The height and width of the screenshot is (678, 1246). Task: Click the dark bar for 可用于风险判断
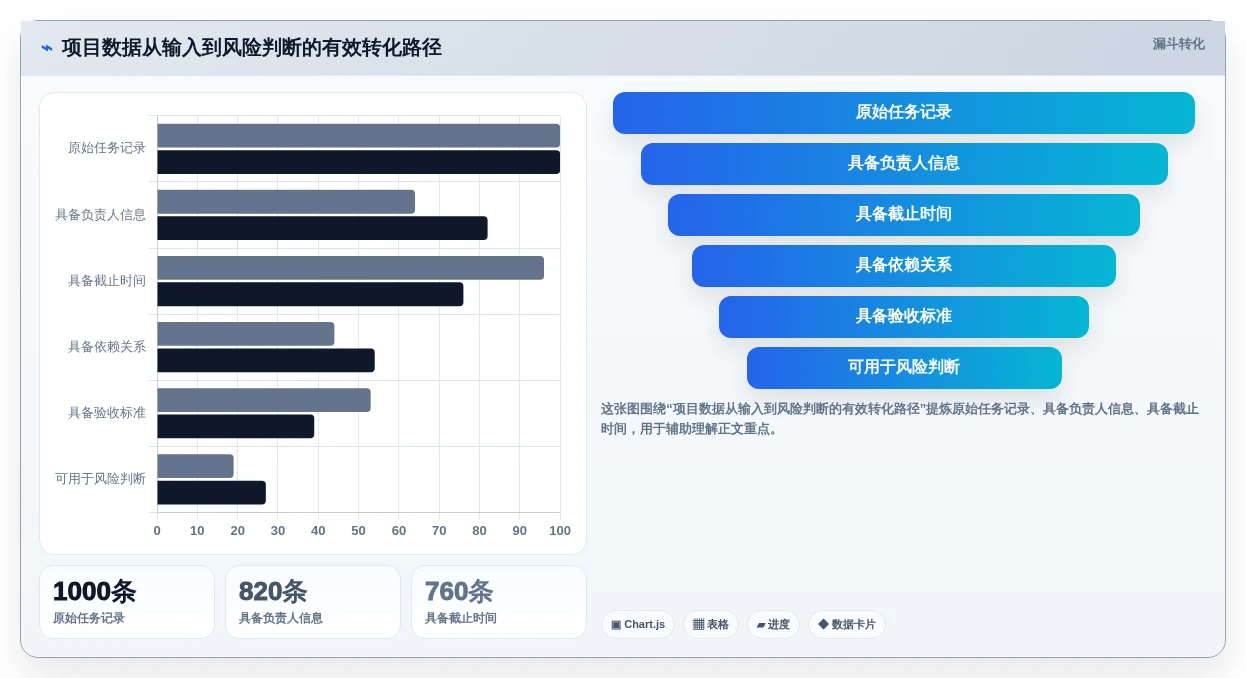click(x=211, y=492)
